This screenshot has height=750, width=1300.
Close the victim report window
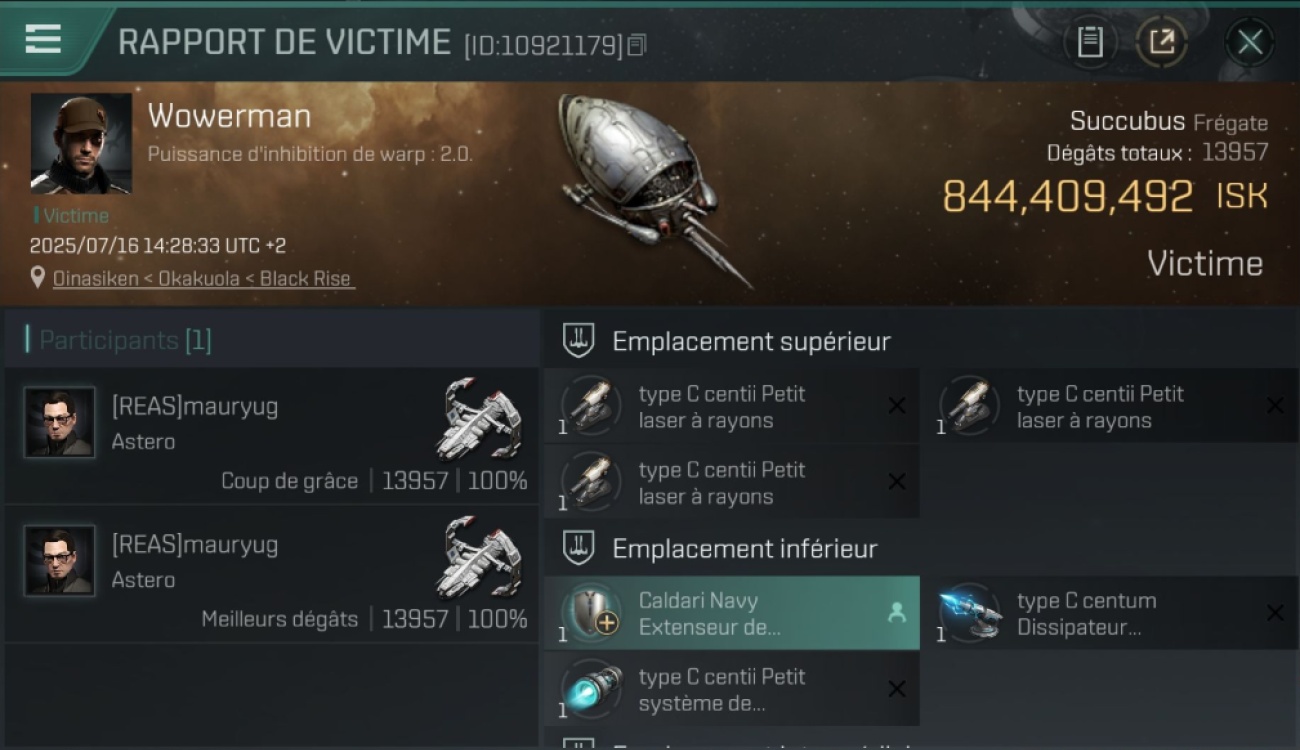coord(1250,42)
